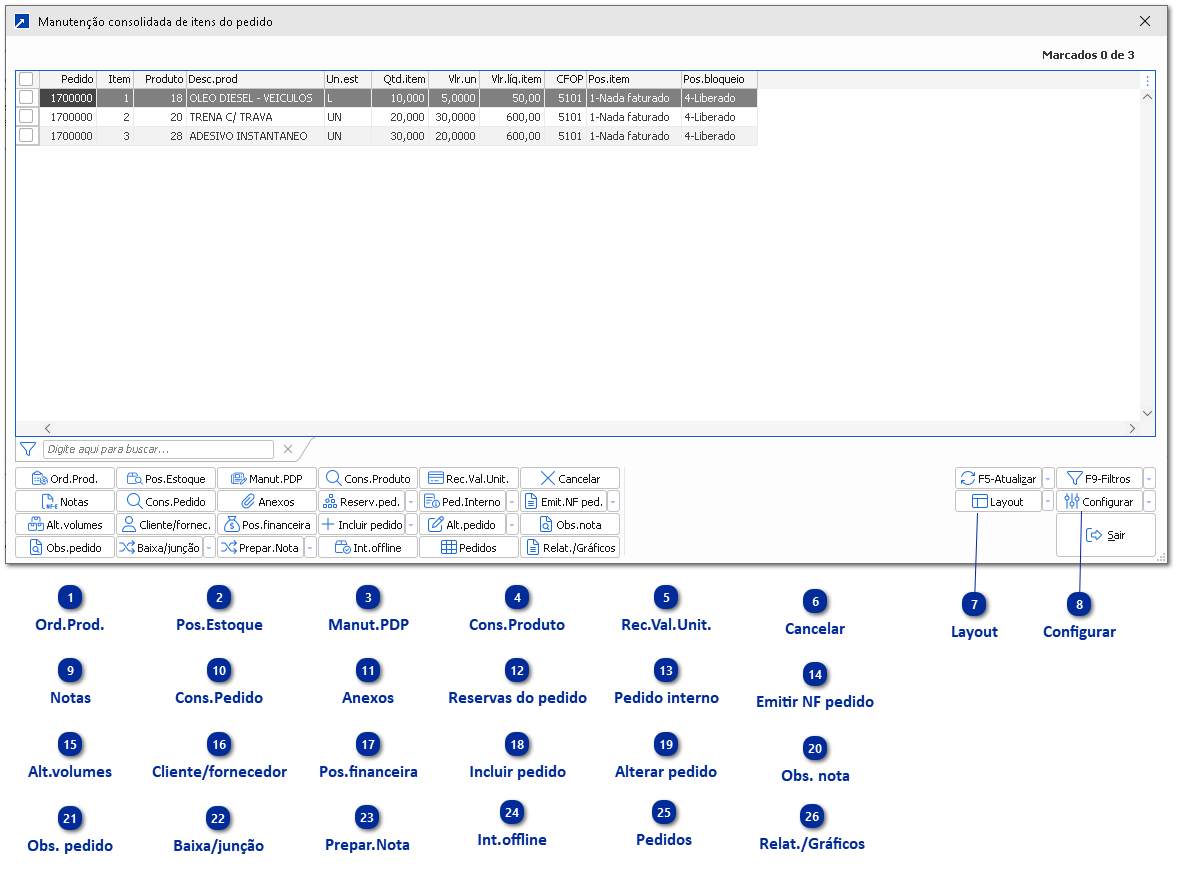Click the Pos.Estoque stock position button
Viewport: 1191px width, 872px height.
pyautogui.click(x=166, y=479)
